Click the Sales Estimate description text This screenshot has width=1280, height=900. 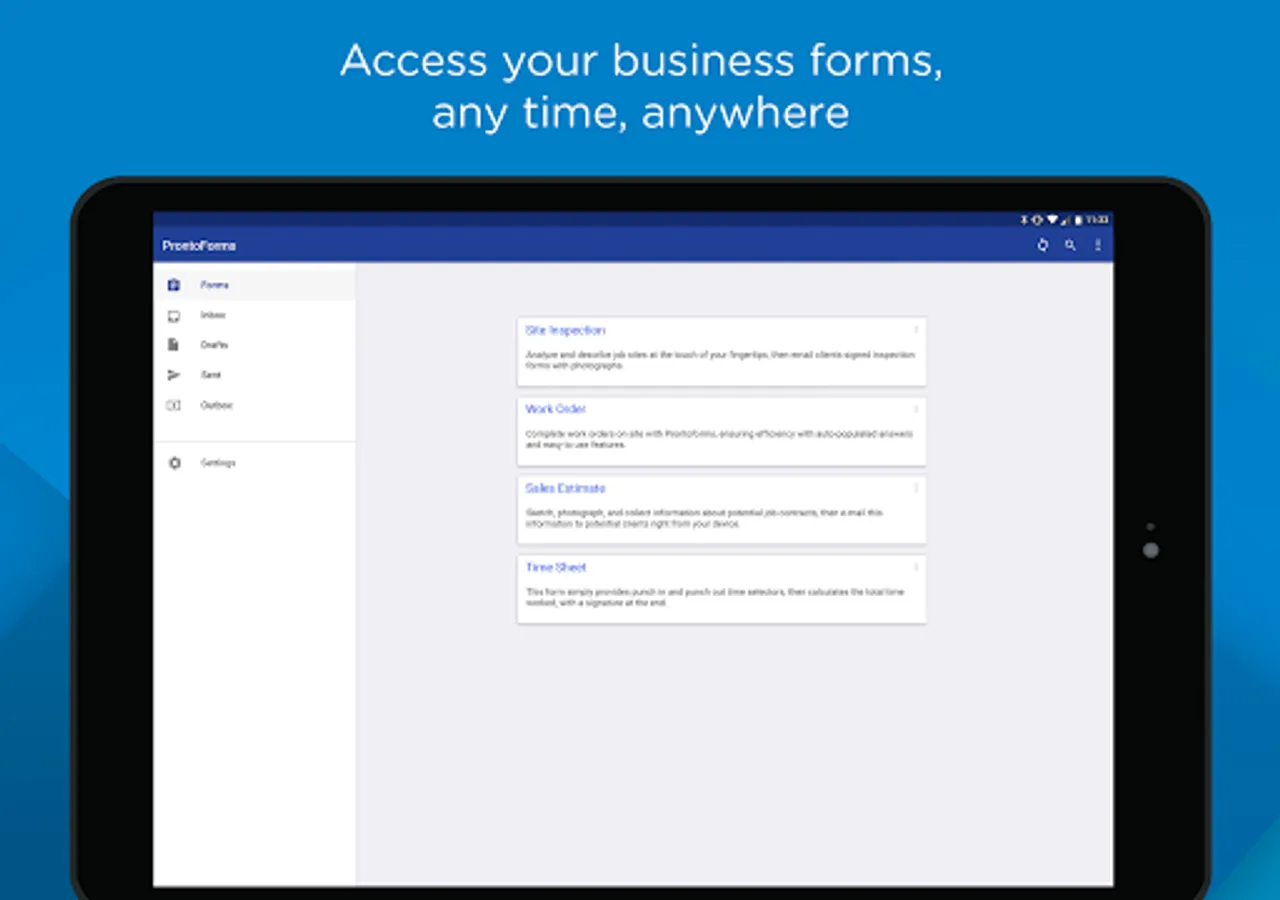705,518
